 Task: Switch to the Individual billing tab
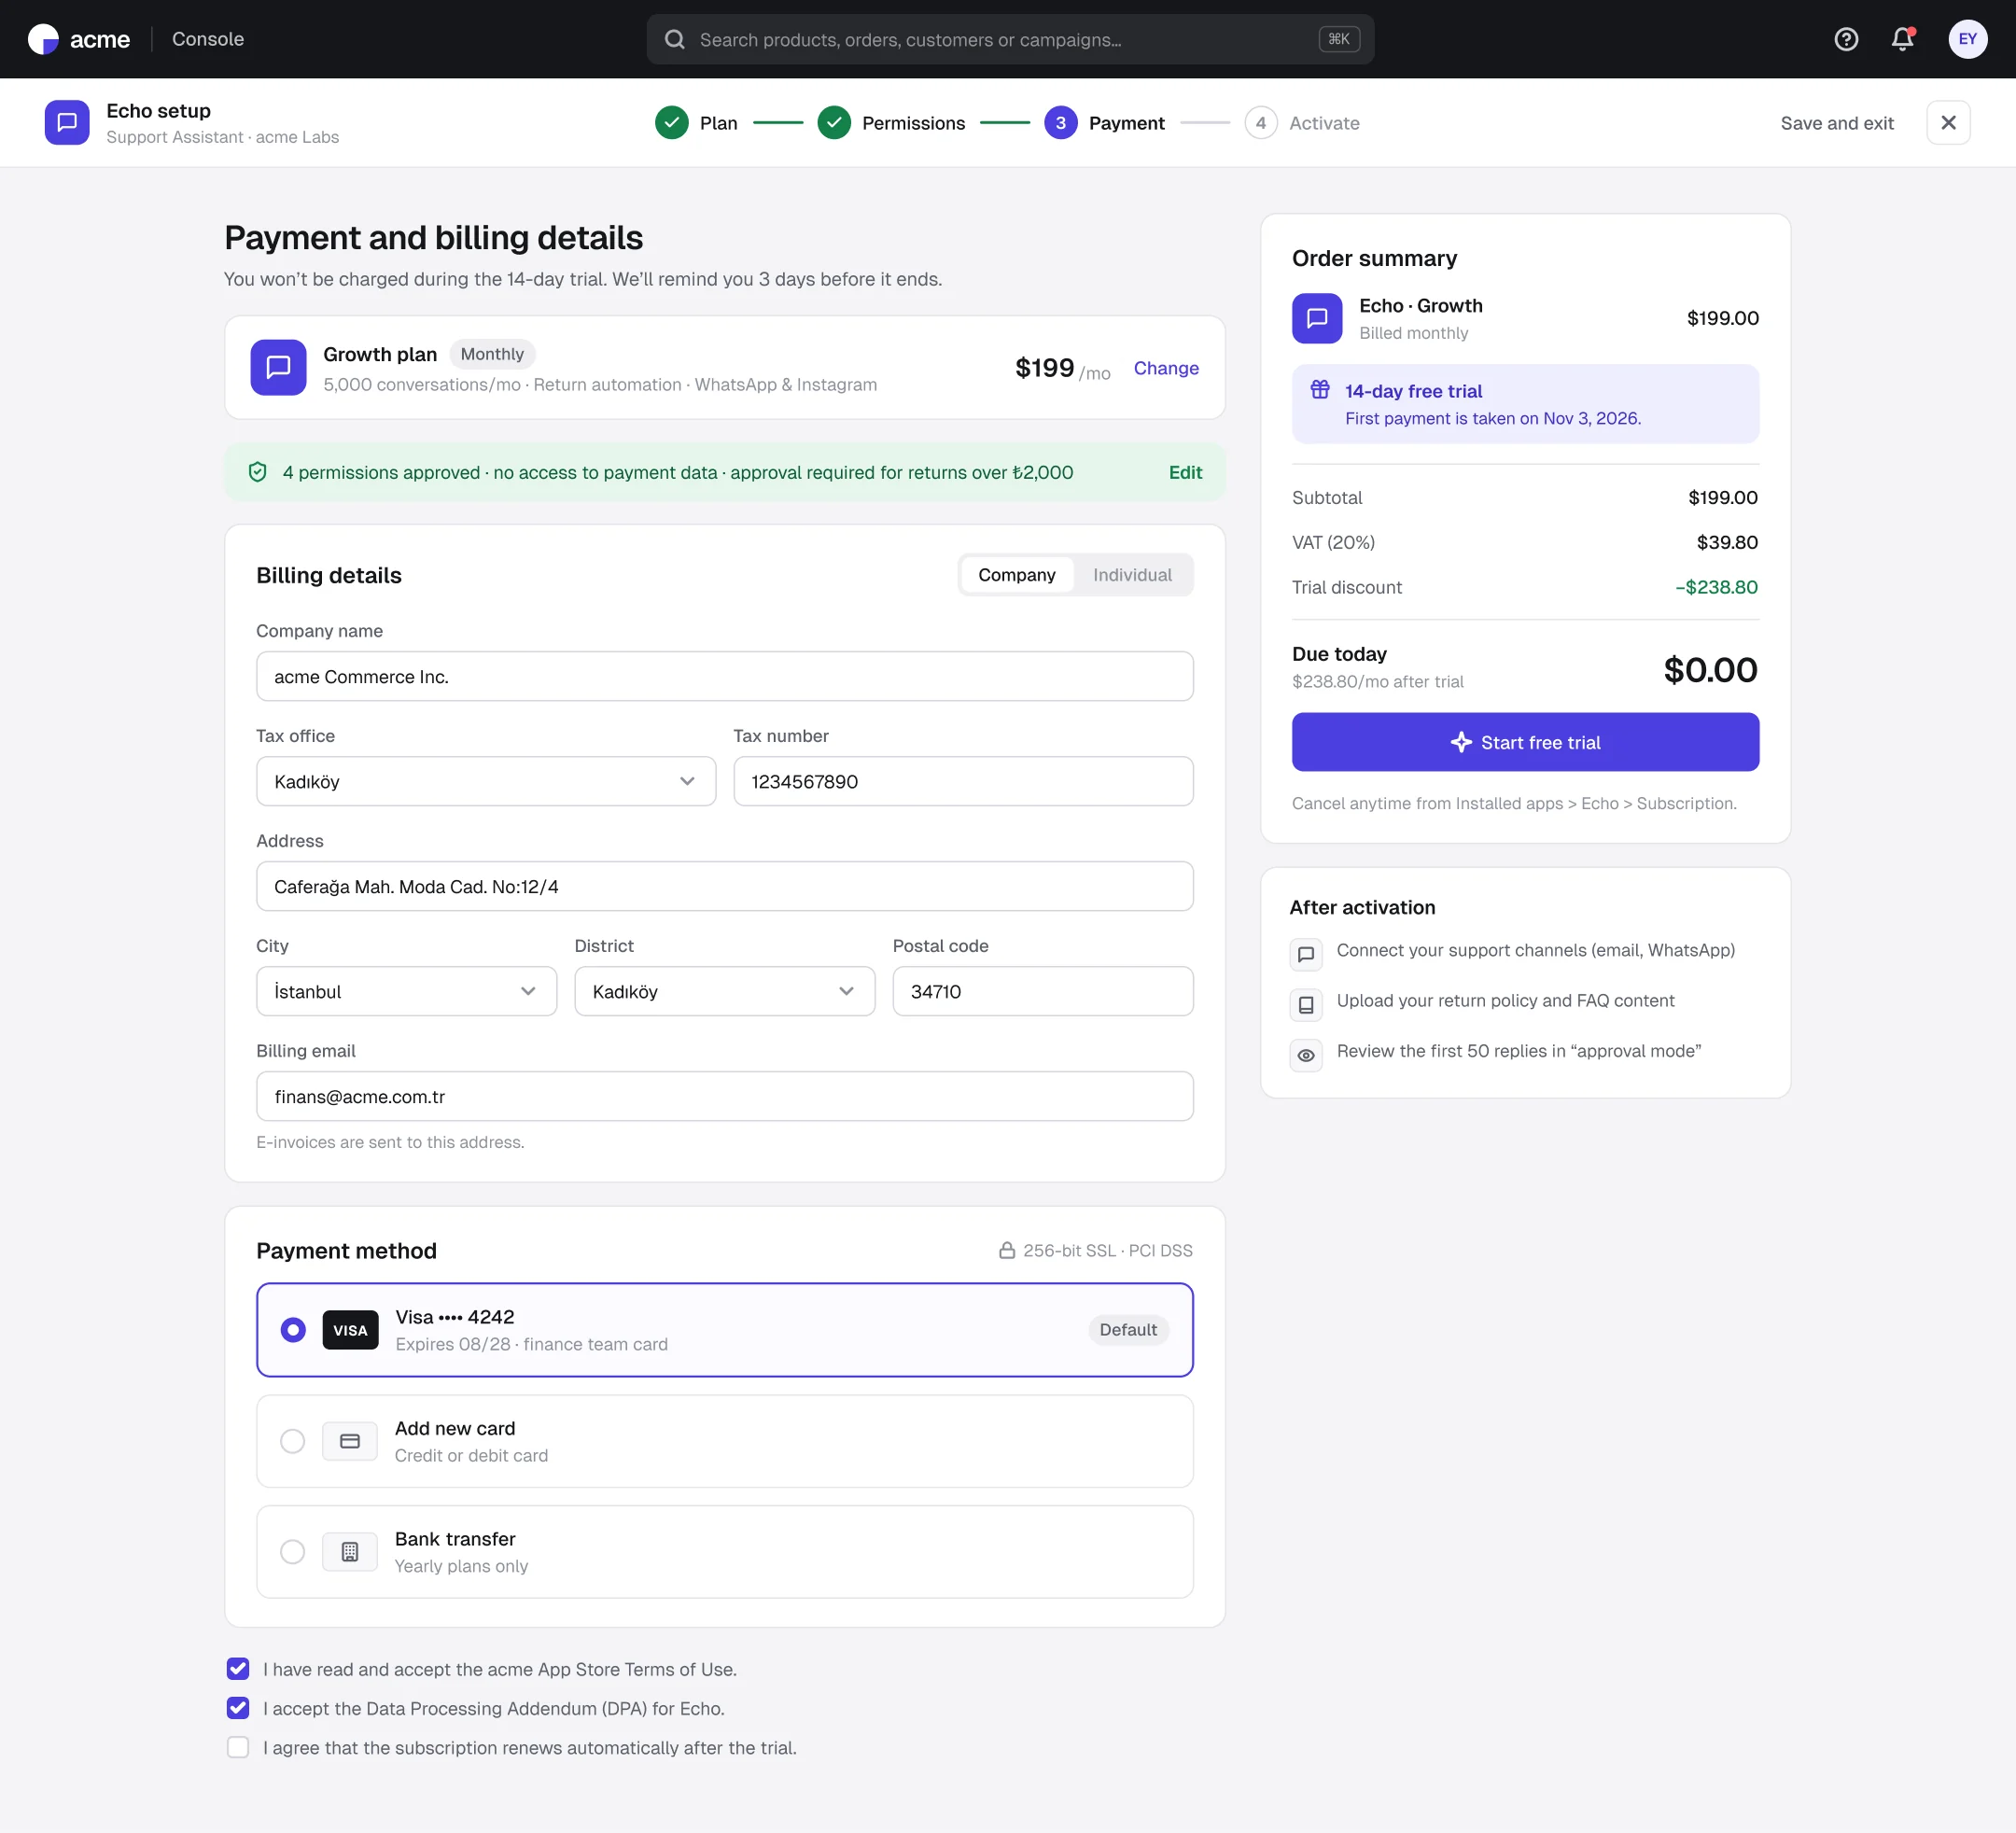point(1132,575)
